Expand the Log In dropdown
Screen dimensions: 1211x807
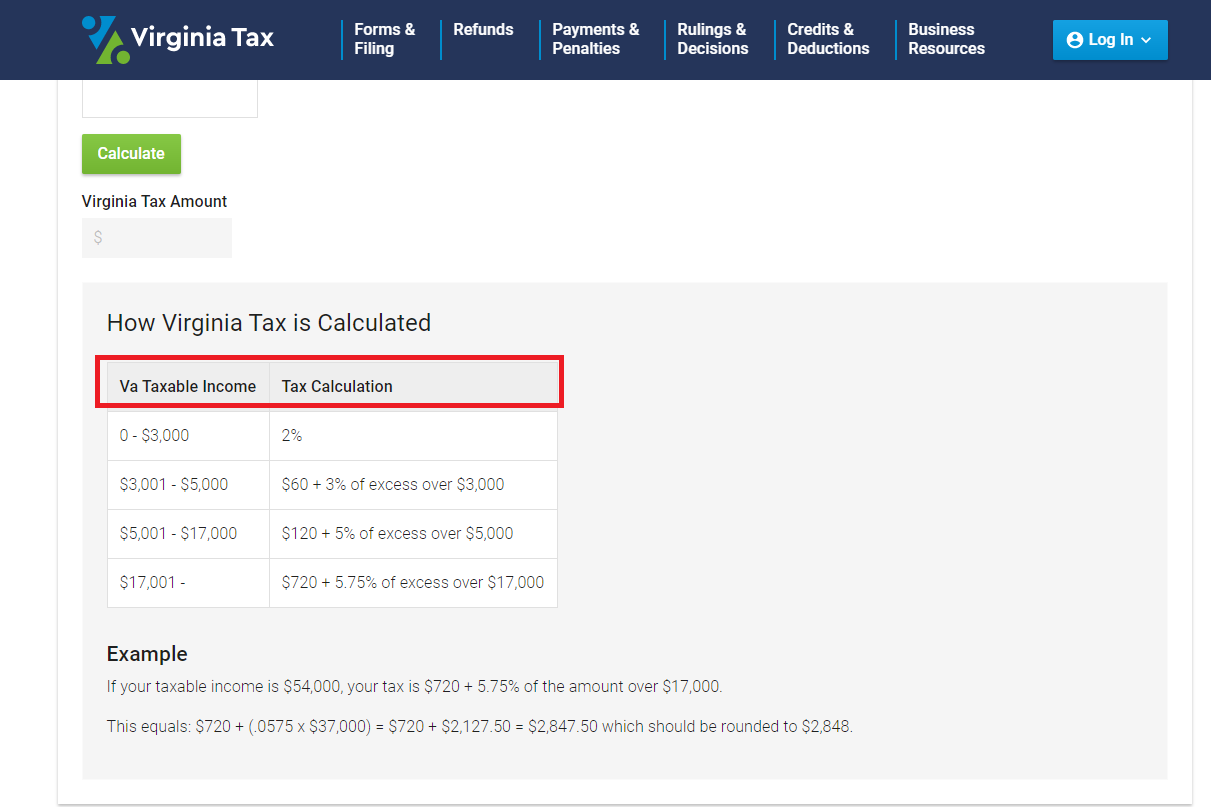click(x=1110, y=40)
